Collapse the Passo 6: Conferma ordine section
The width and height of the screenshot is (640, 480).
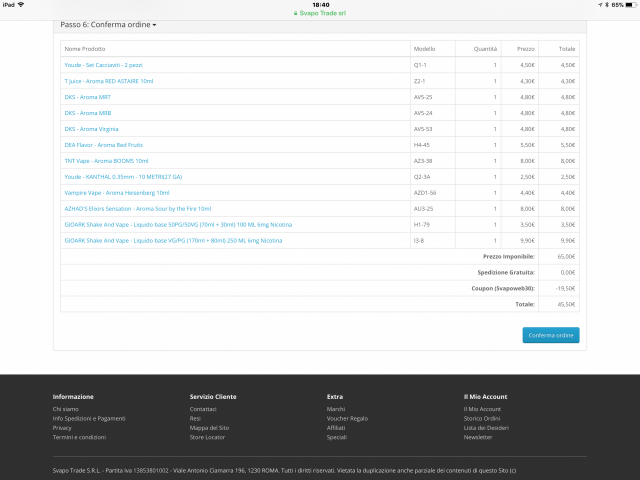tap(108, 25)
